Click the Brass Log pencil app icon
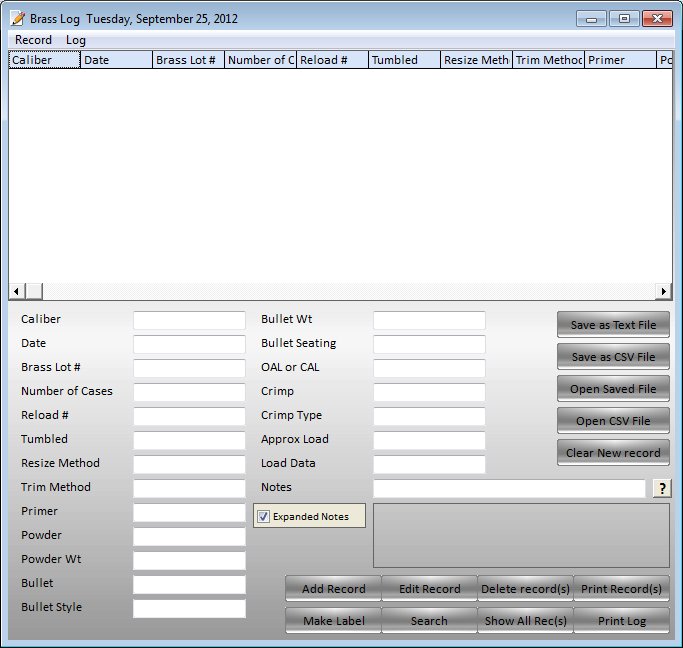The image size is (683, 648). 17,18
